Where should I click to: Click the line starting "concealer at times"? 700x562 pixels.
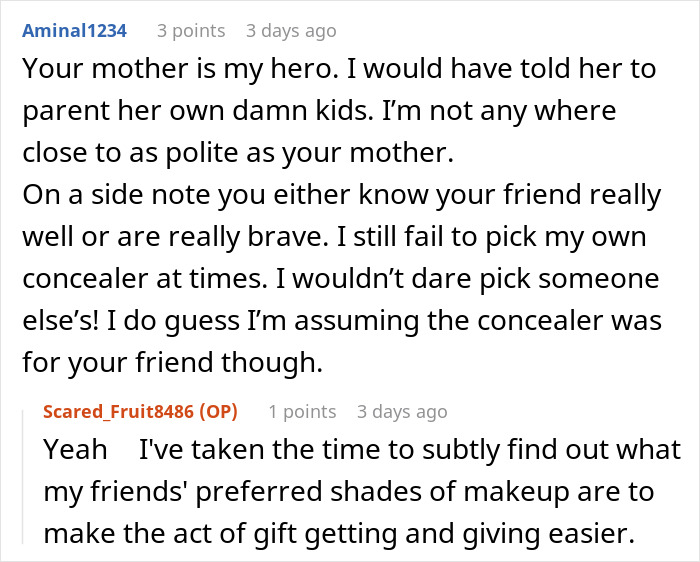click(330, 279)
